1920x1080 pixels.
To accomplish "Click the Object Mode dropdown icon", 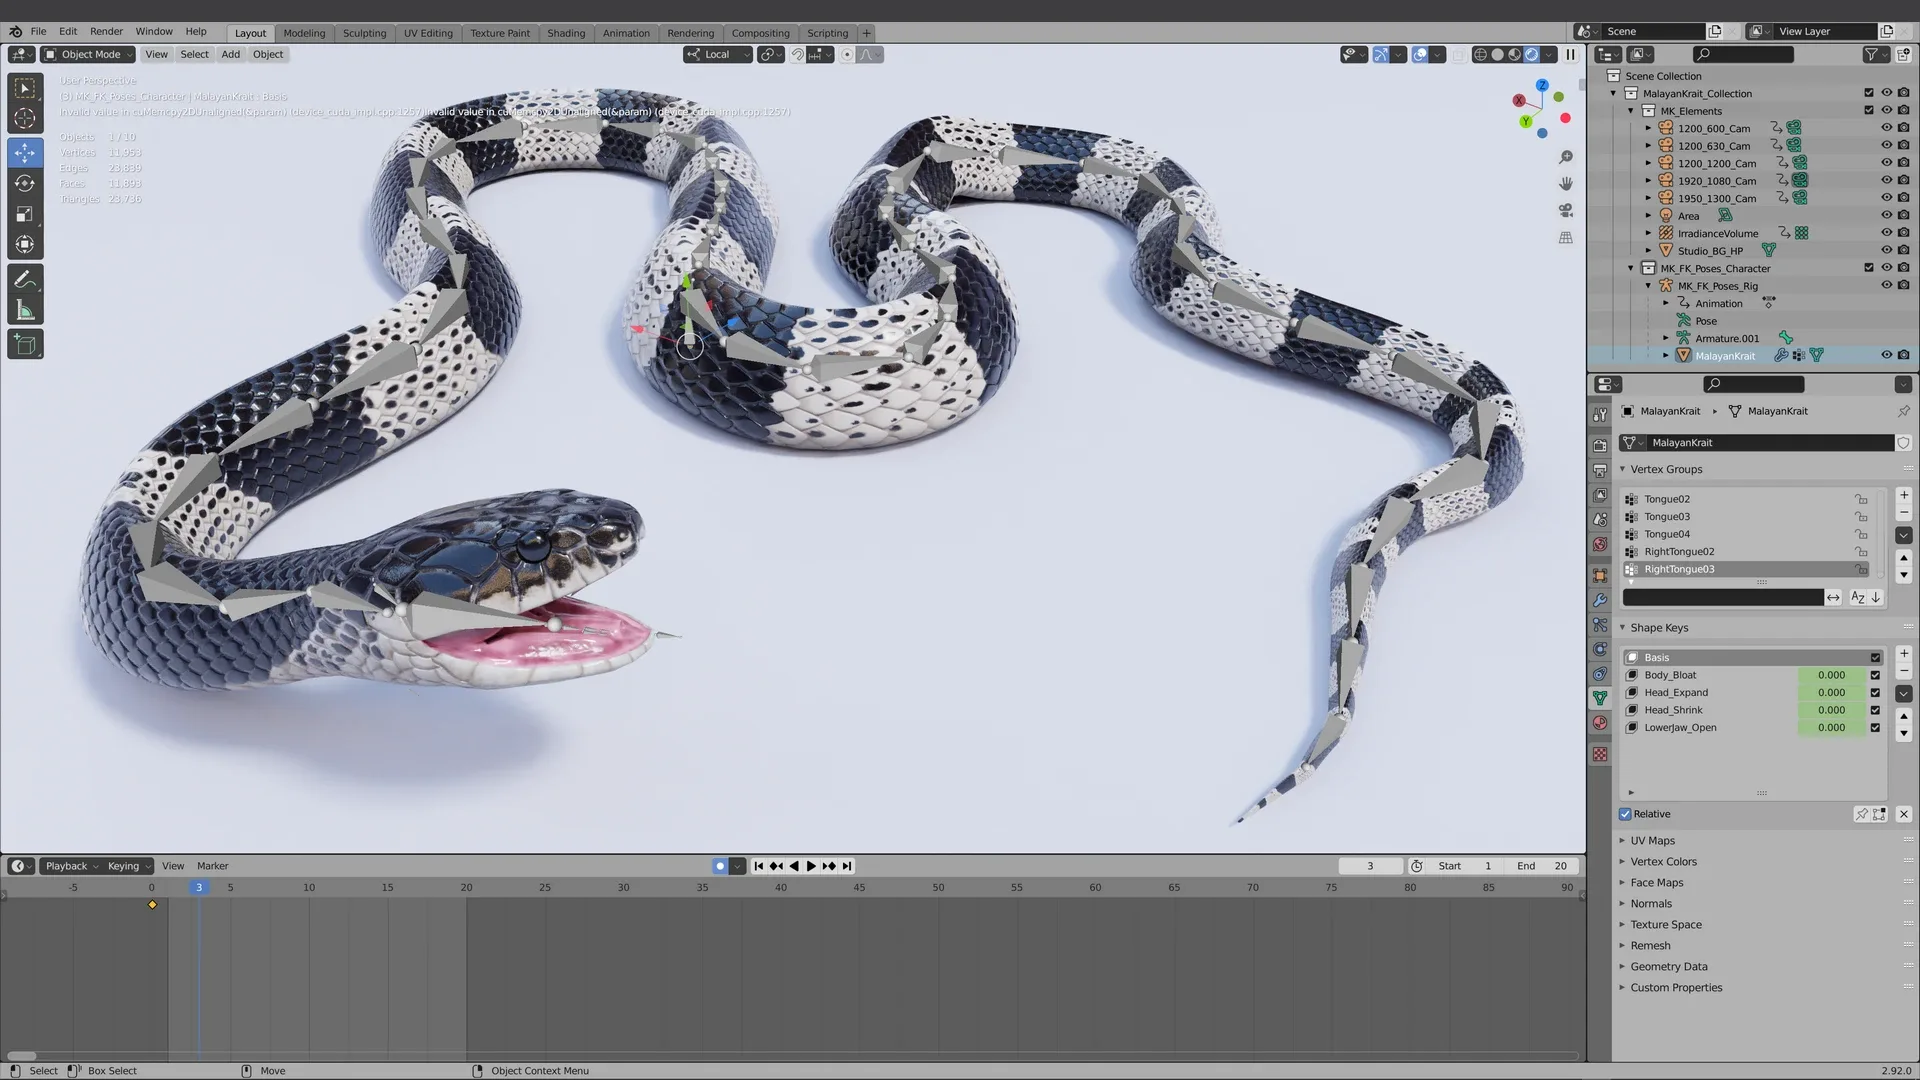I will point(128,54).
